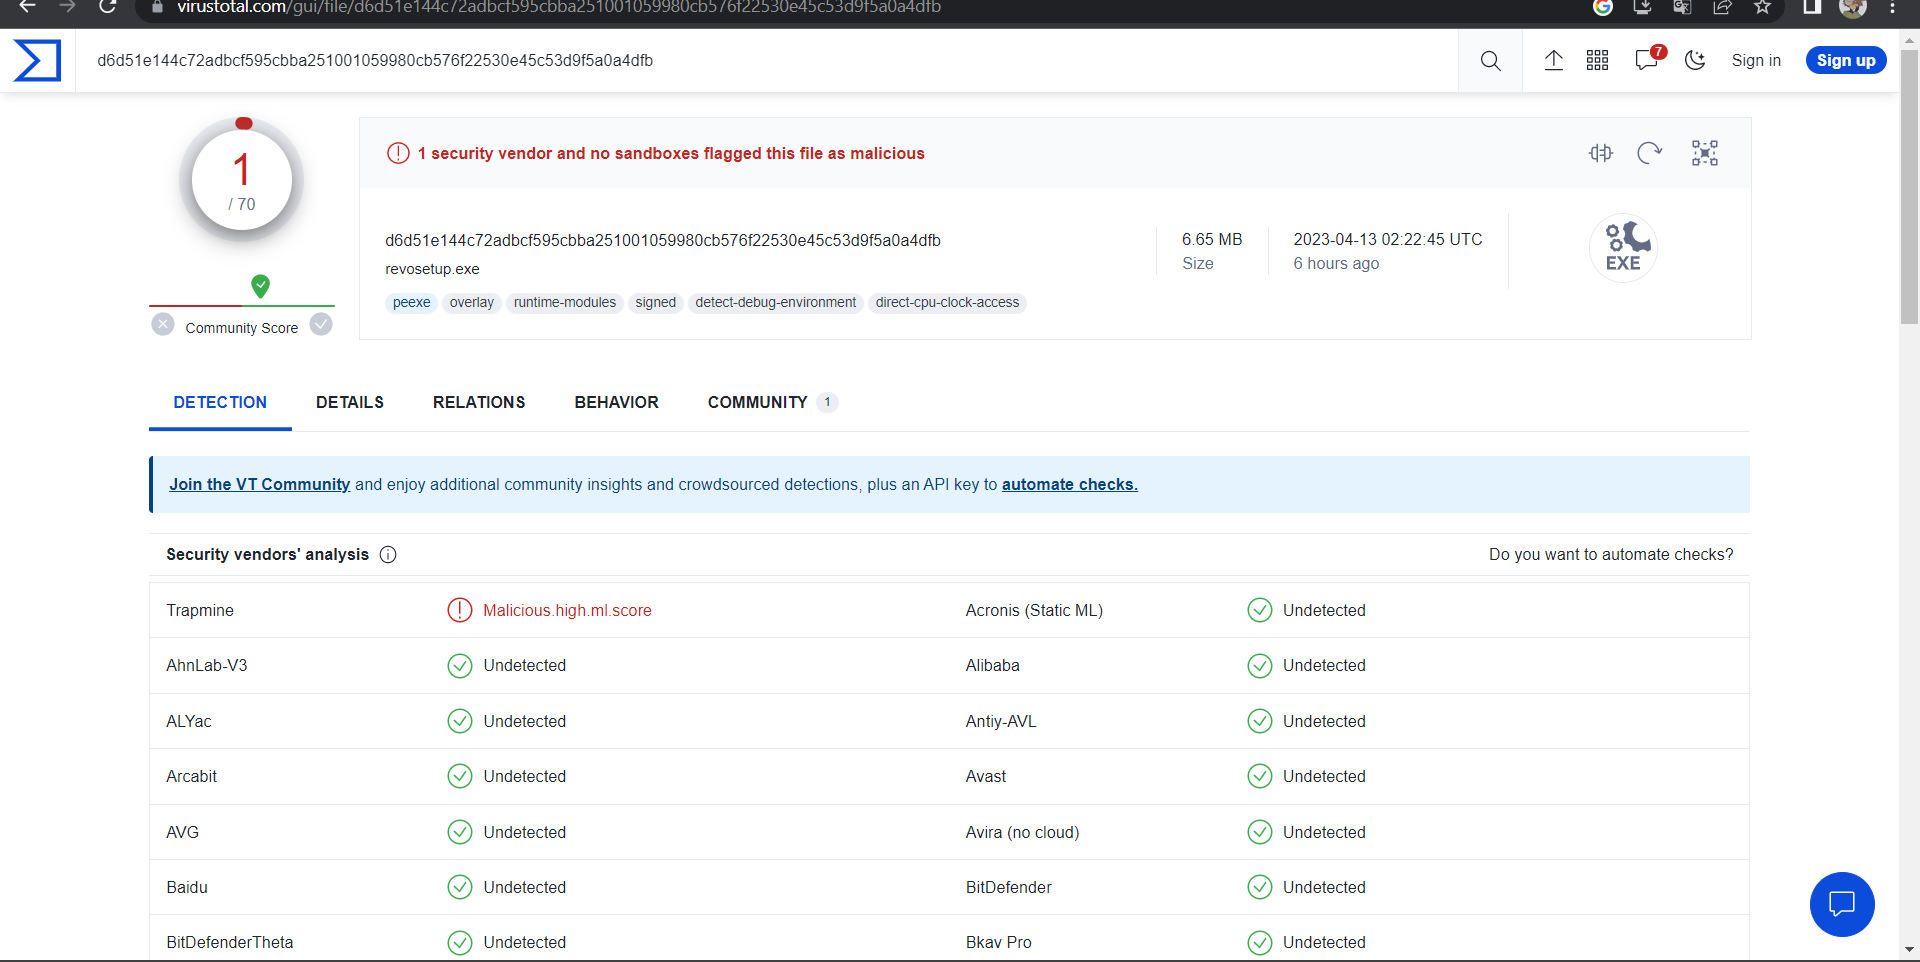Click the 2023-04-13 02:22:45 UTC timestamp
The height and width of the screenshot is (962, 1920).
1388,240
